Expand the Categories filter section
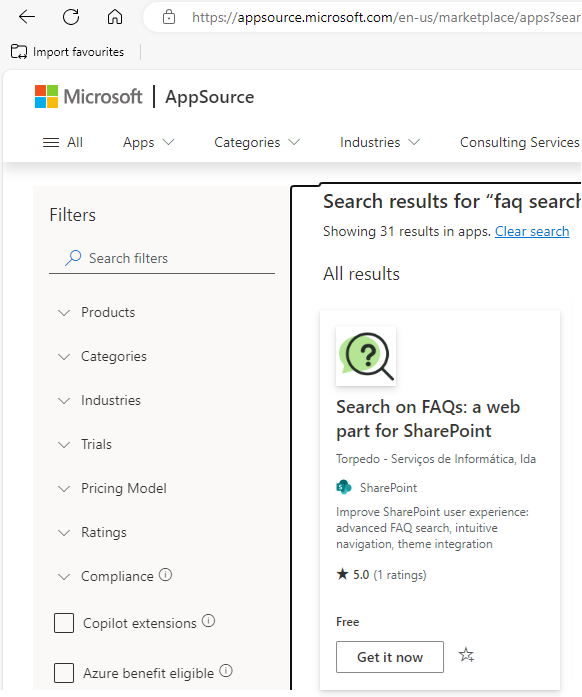The height and width of the screenshot is (697, 582). click(102, 357)
